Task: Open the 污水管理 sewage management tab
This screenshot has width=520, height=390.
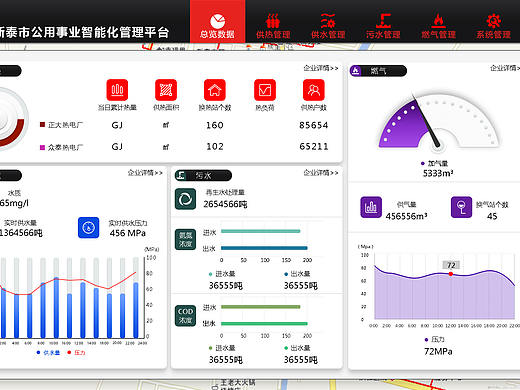Action: point(383,25)
